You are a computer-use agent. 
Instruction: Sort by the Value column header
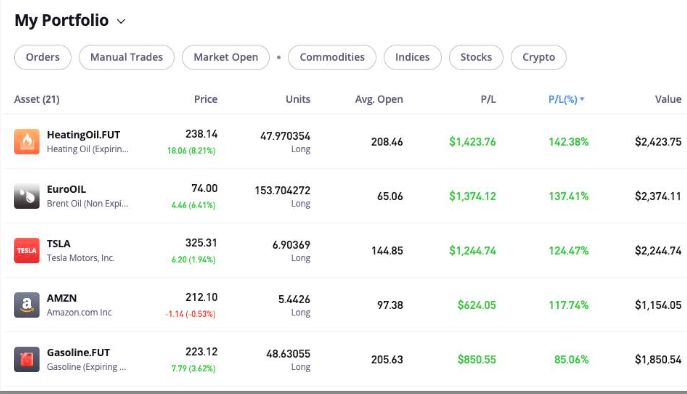[668, 99]
